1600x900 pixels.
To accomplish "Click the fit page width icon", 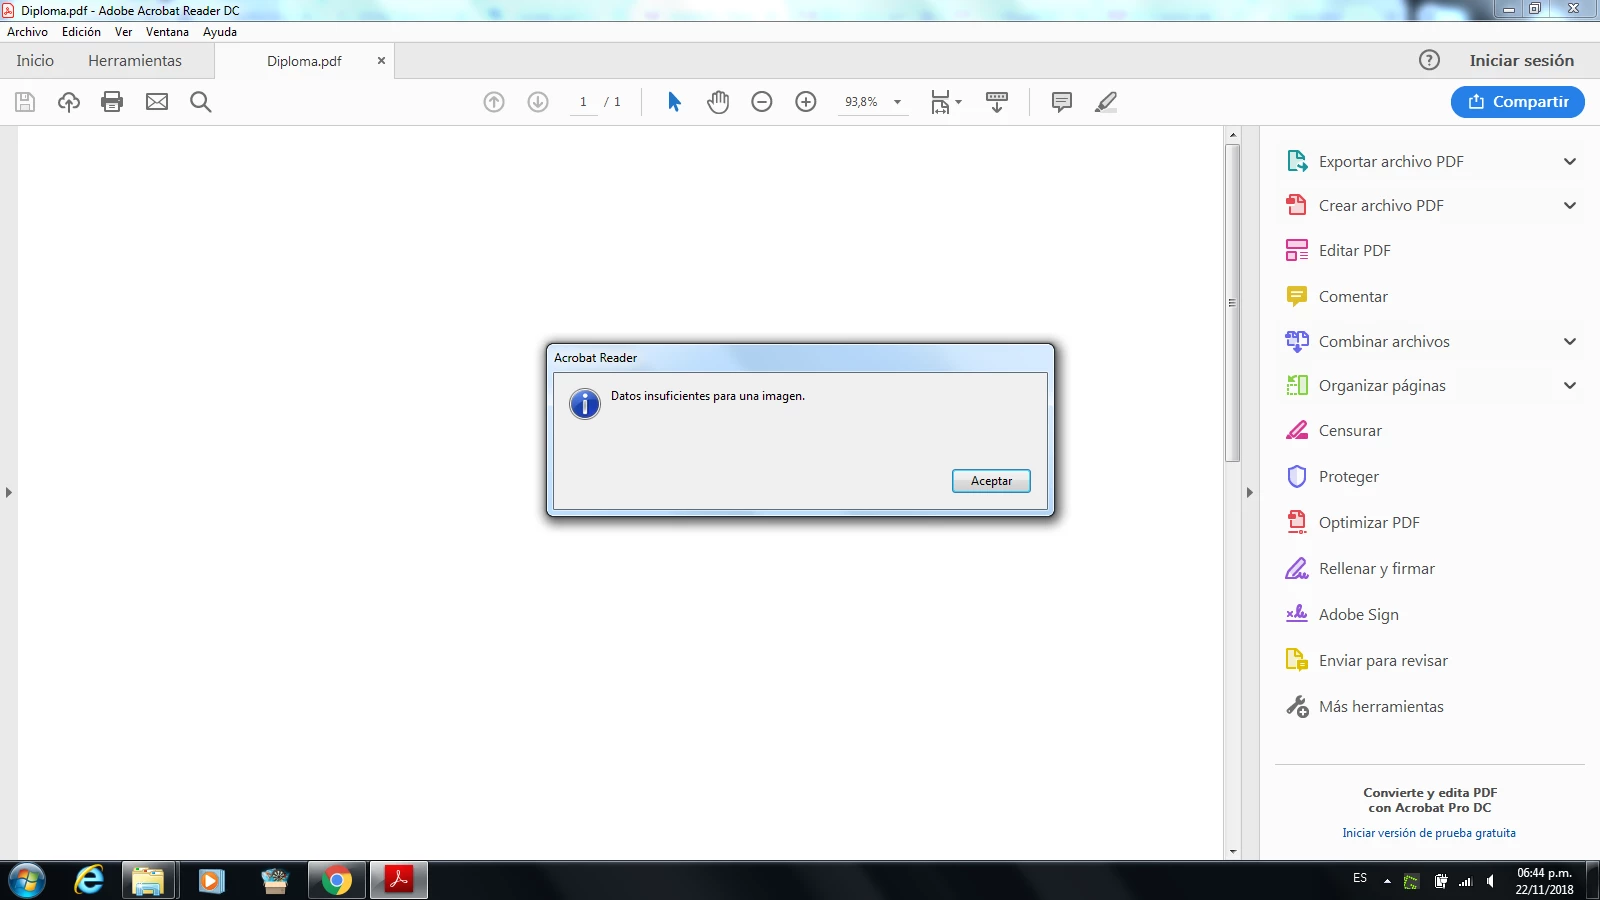I will (940, 102).
